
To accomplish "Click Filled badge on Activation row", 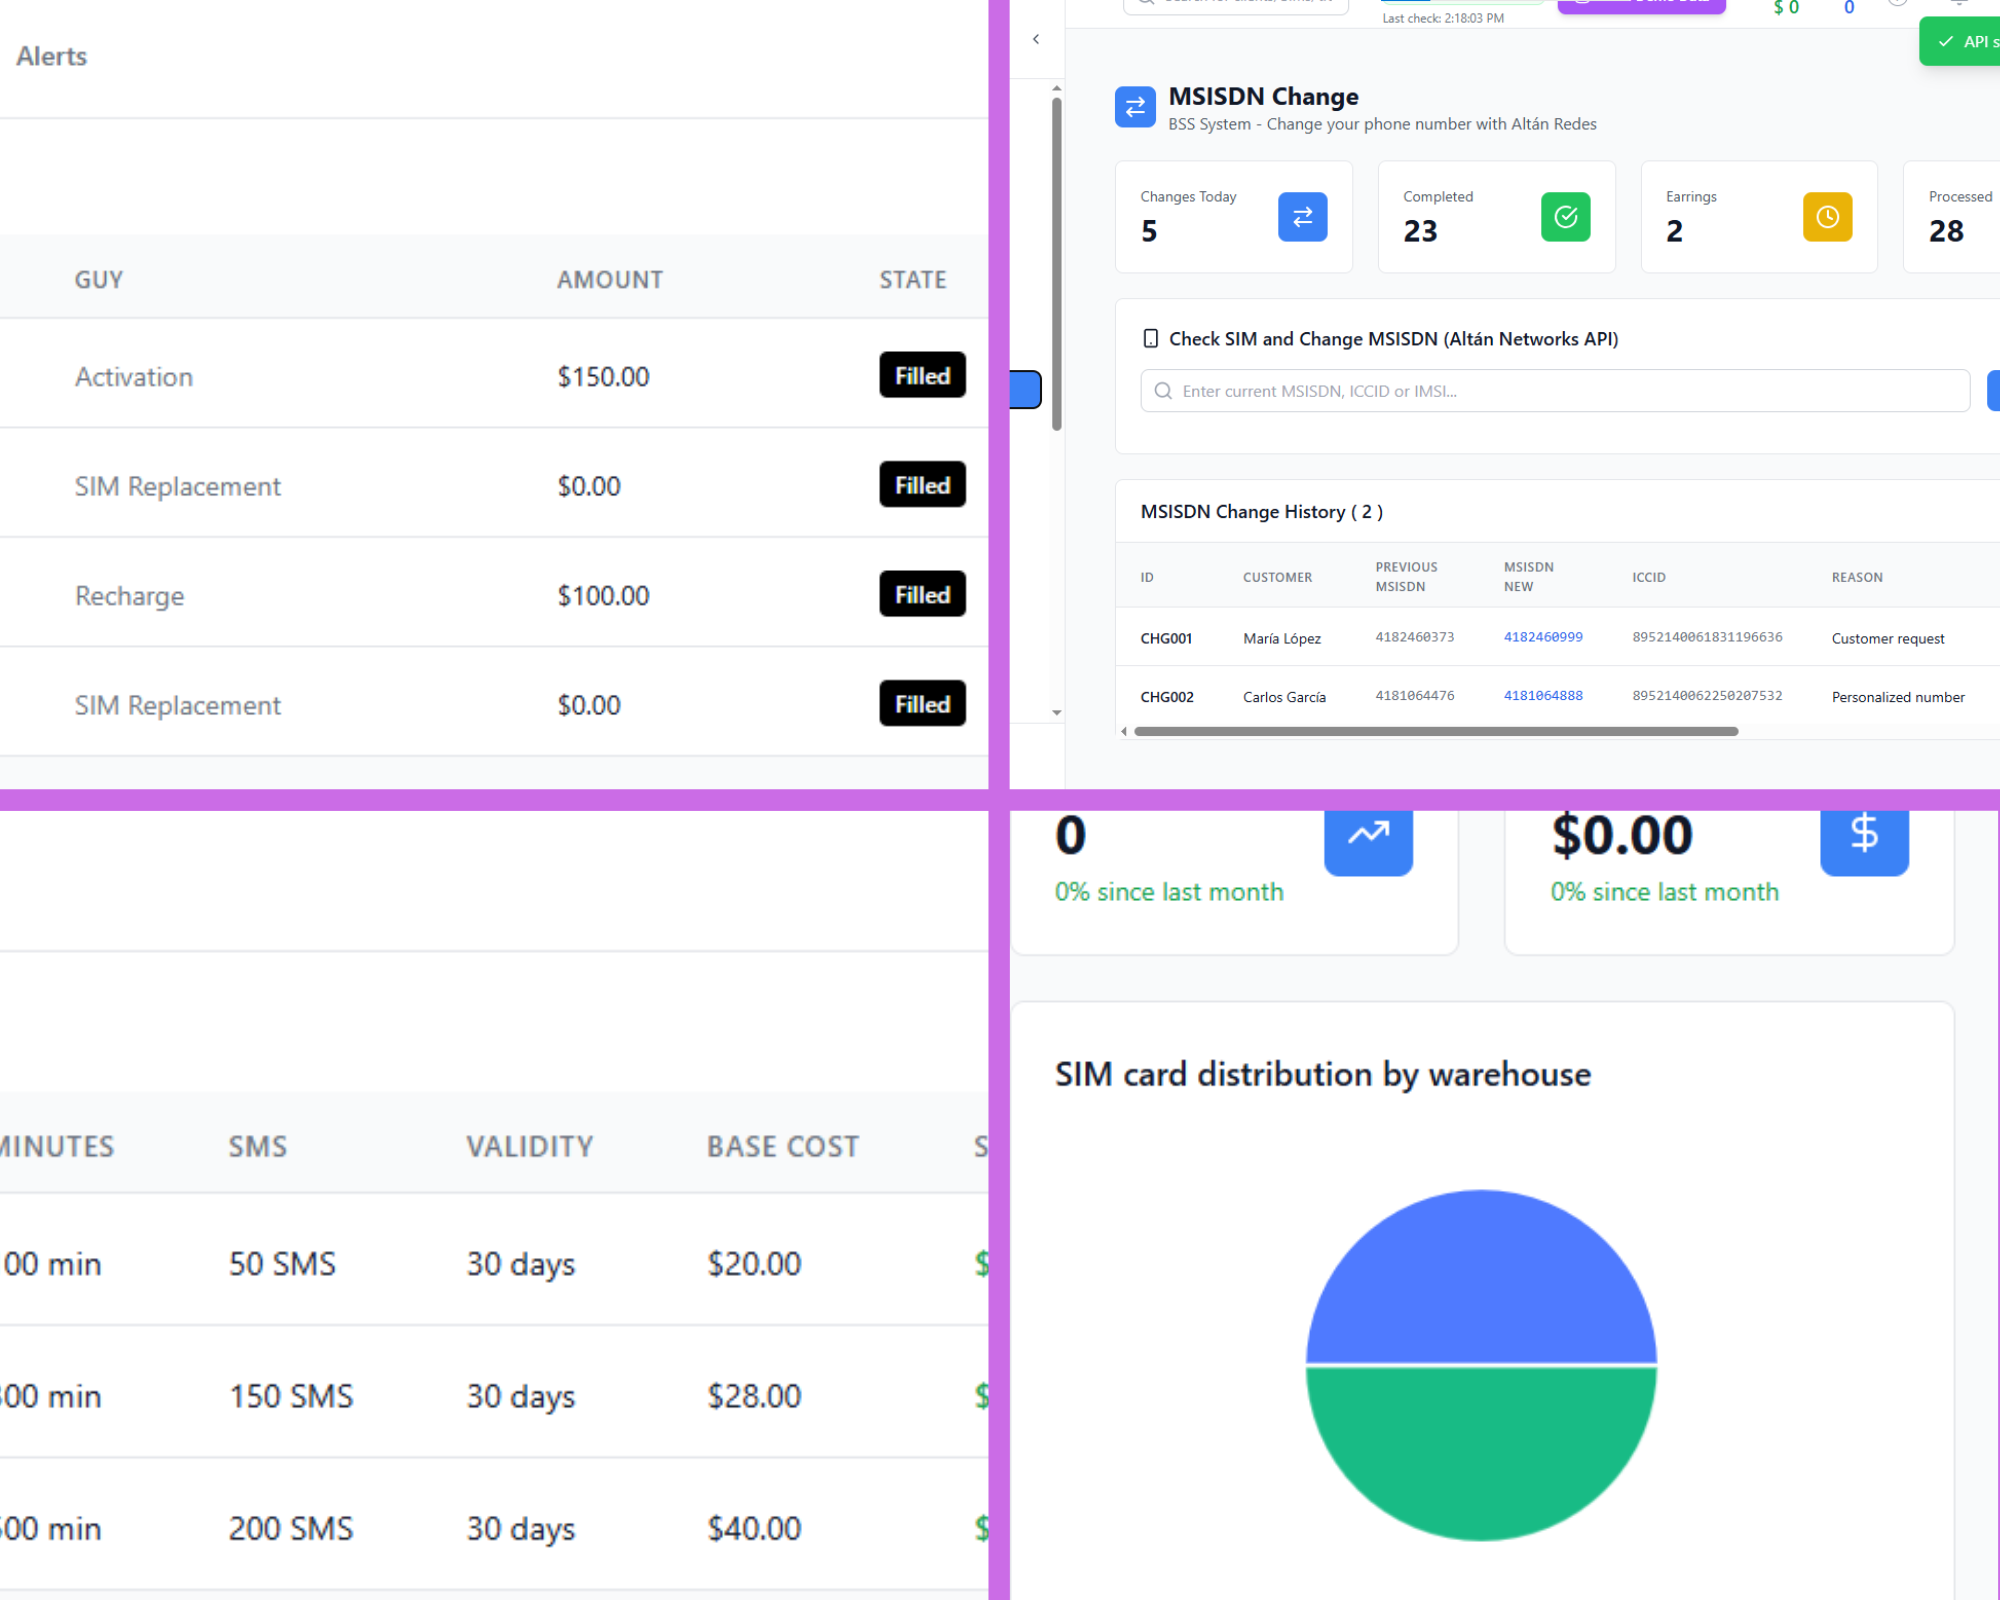I will pos(921,376).
